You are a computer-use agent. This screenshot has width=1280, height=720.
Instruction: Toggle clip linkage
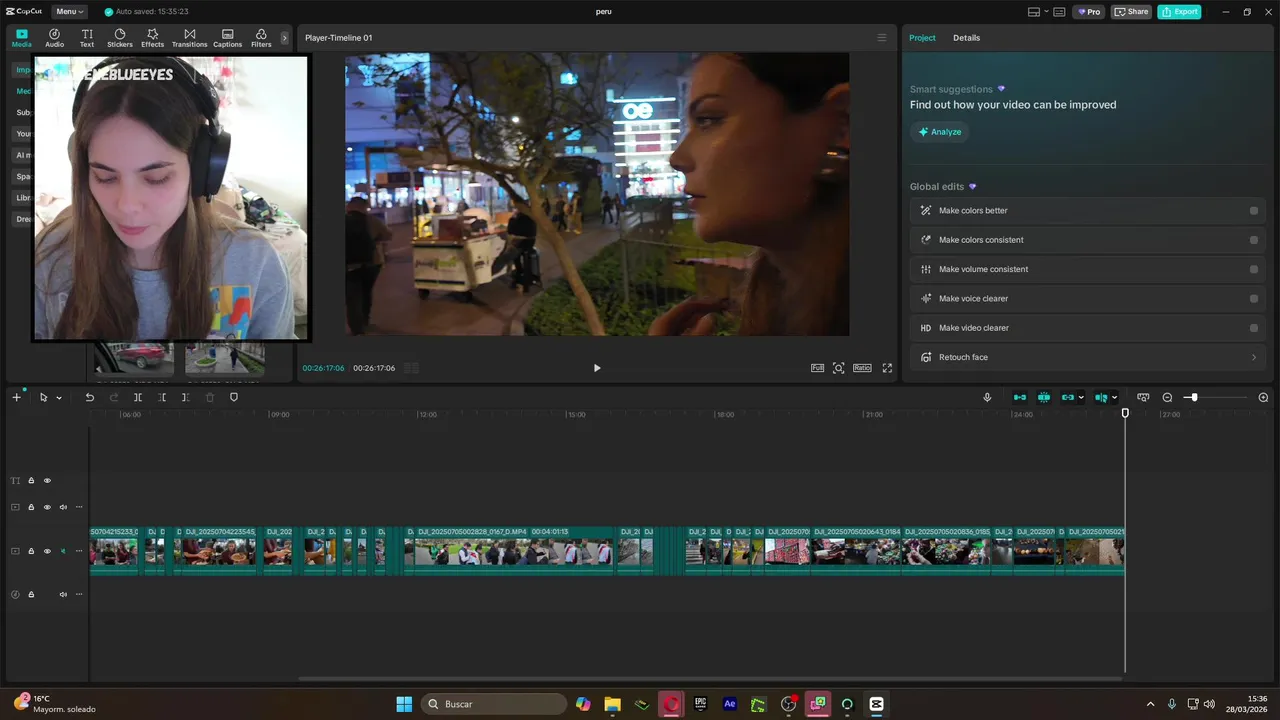(1068, 397)
